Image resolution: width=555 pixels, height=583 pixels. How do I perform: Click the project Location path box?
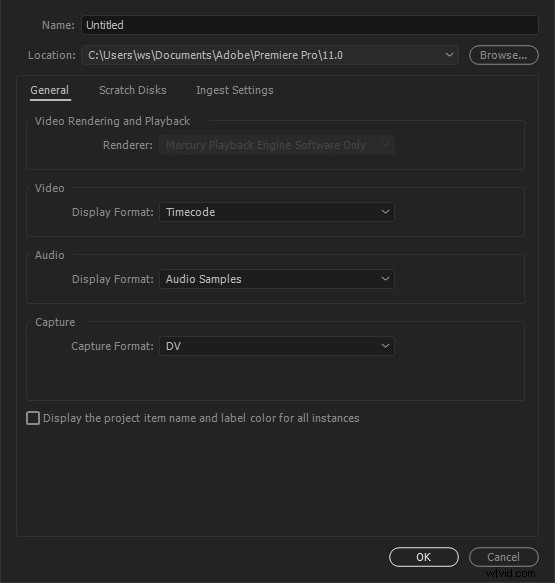pyautogui.click(x=270, y=55)
